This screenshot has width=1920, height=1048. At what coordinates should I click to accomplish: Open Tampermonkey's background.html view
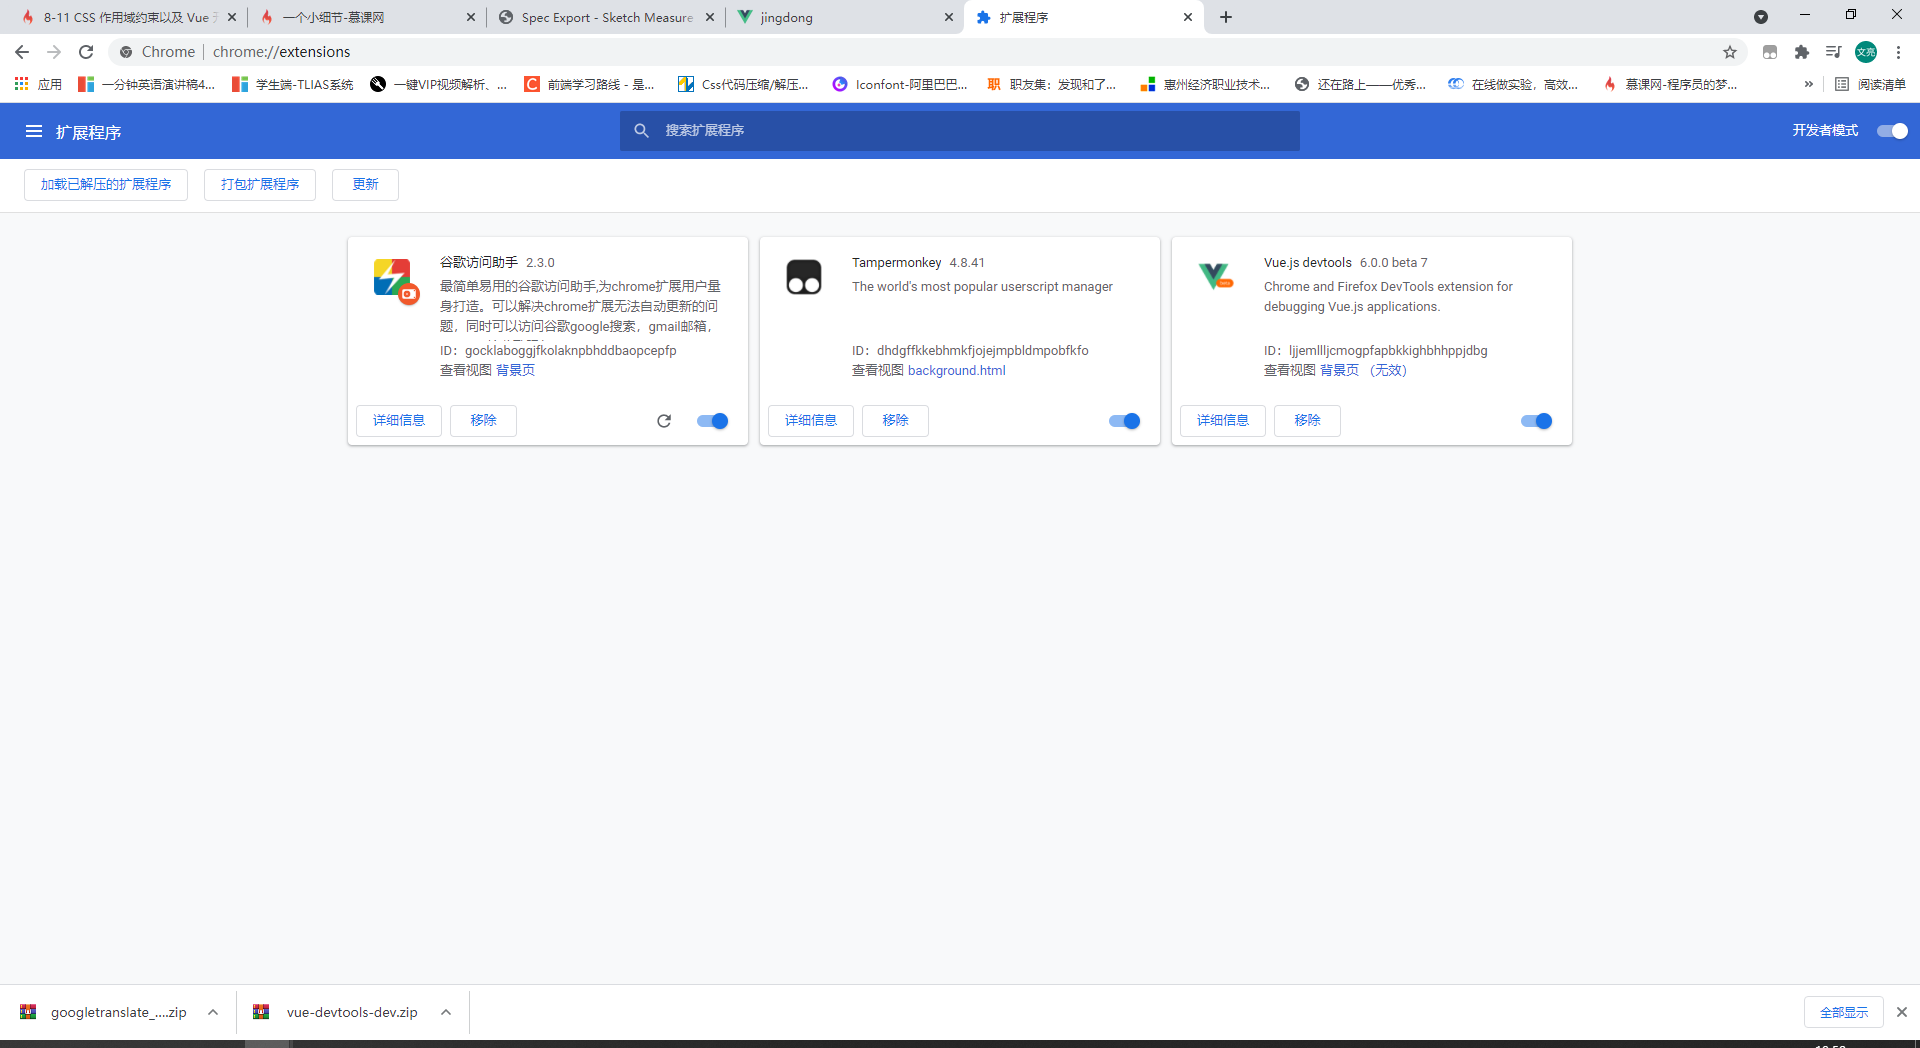point(956,370)
